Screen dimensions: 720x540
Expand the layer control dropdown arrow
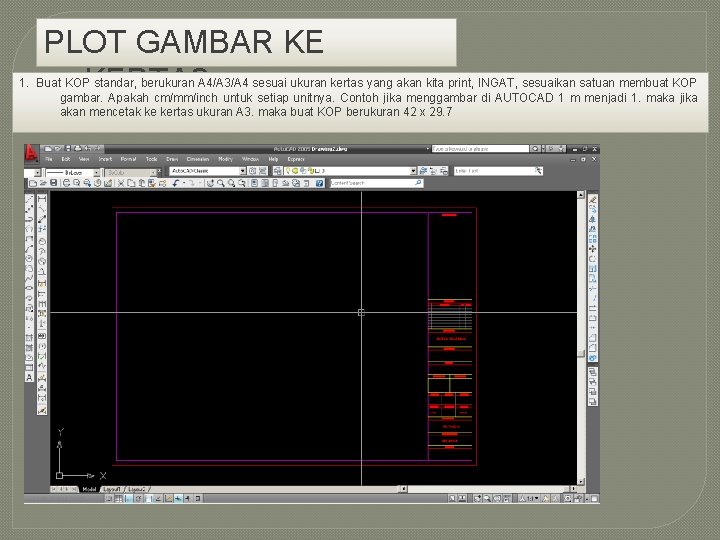click(x=413, y=171)
